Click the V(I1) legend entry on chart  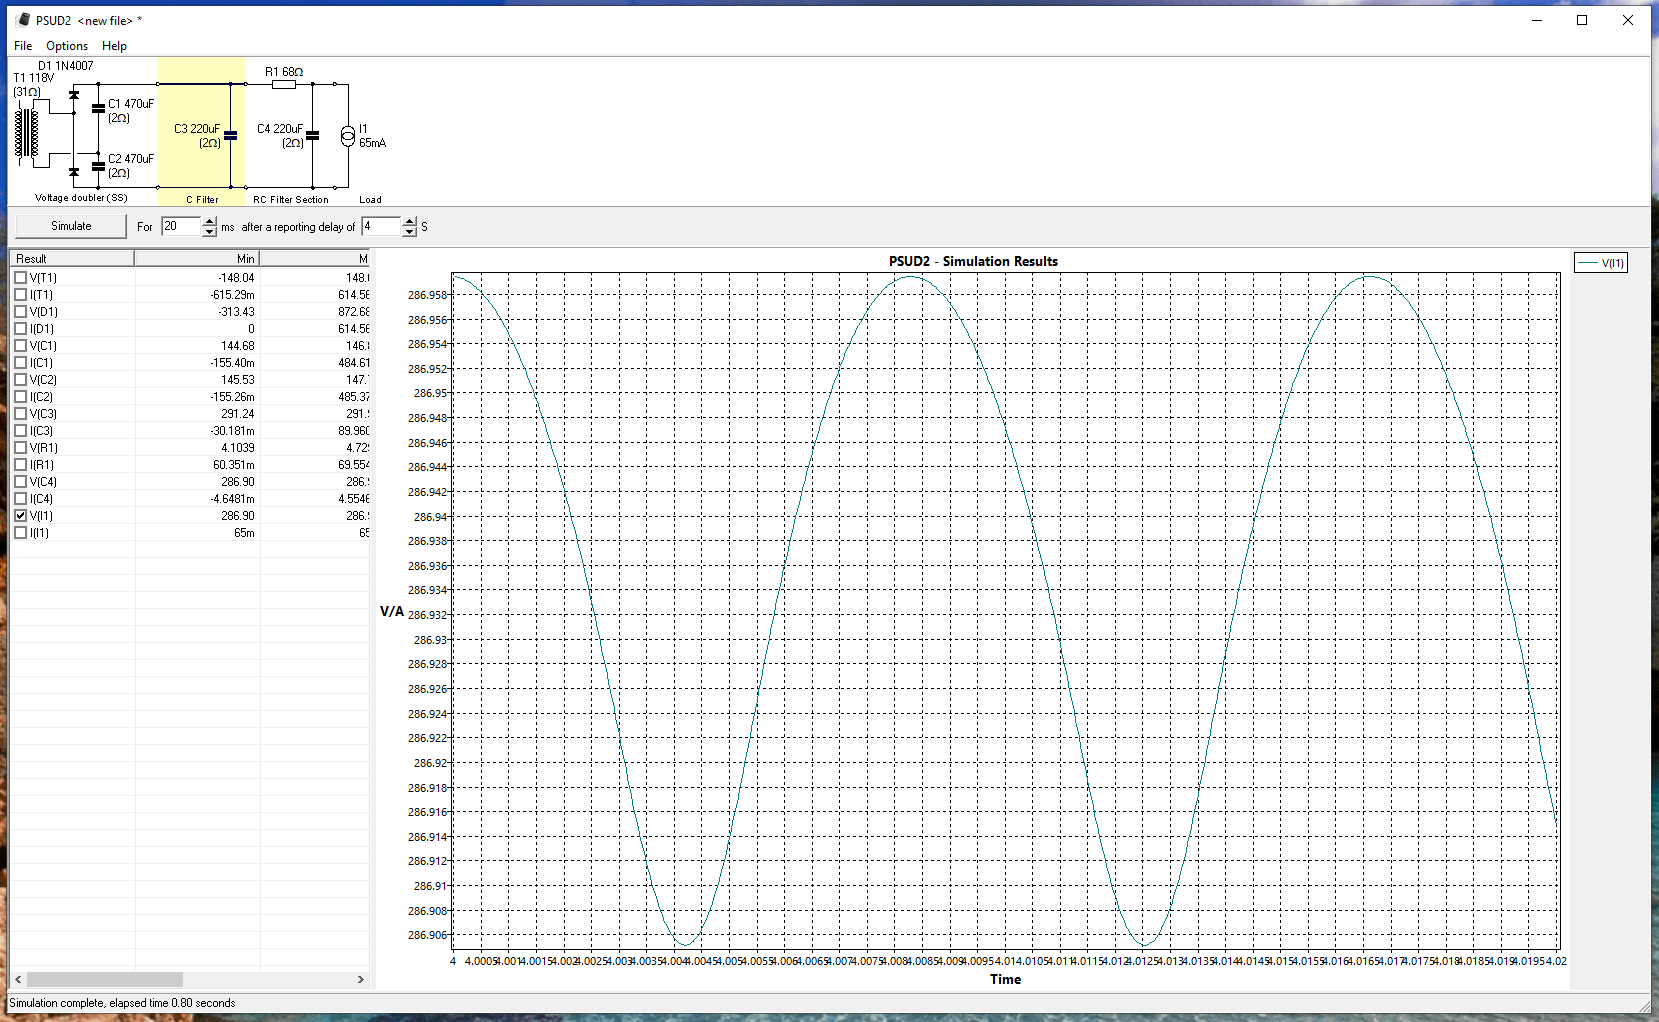(1601, 263)
